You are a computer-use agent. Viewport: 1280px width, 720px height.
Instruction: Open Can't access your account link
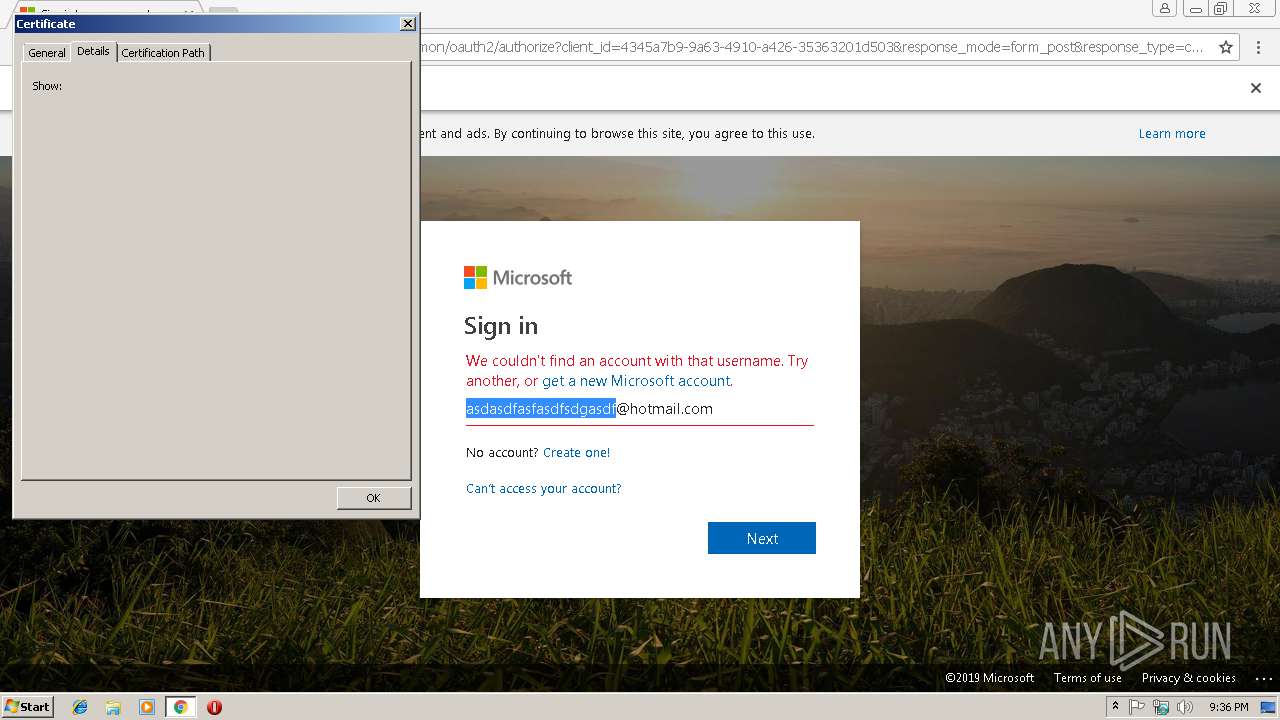tap(544, 489)
